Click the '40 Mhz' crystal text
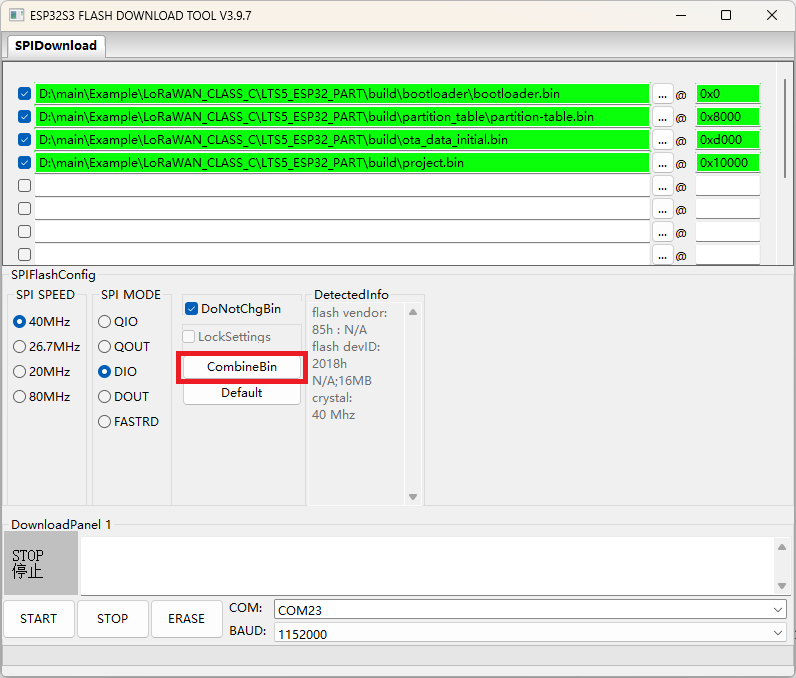 (x=334, y=415)
